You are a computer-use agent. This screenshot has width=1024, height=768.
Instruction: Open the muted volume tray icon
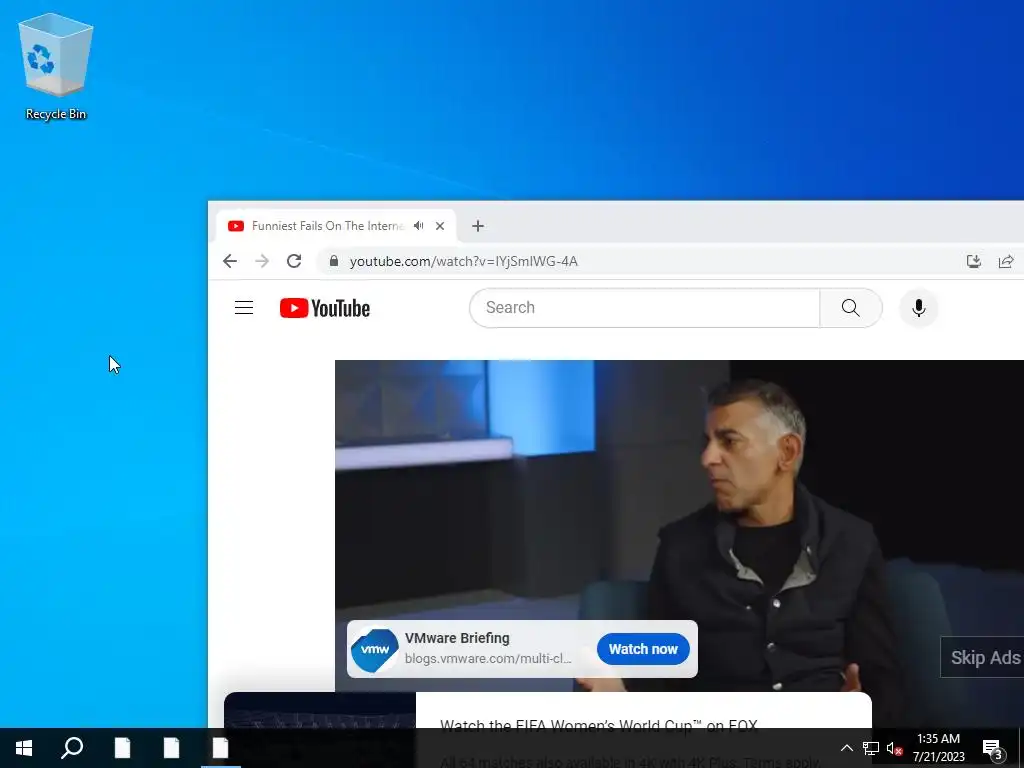894,749
